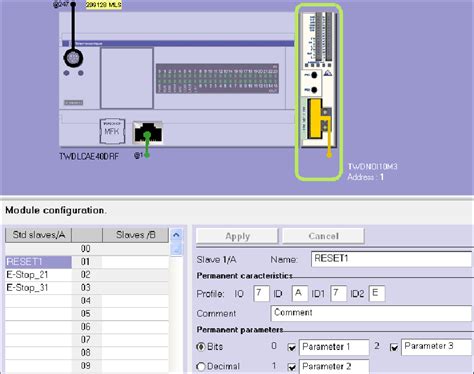Click the ID profile field with A
Viewport: 474px width, 374px height.
click(x=300, y=294)
